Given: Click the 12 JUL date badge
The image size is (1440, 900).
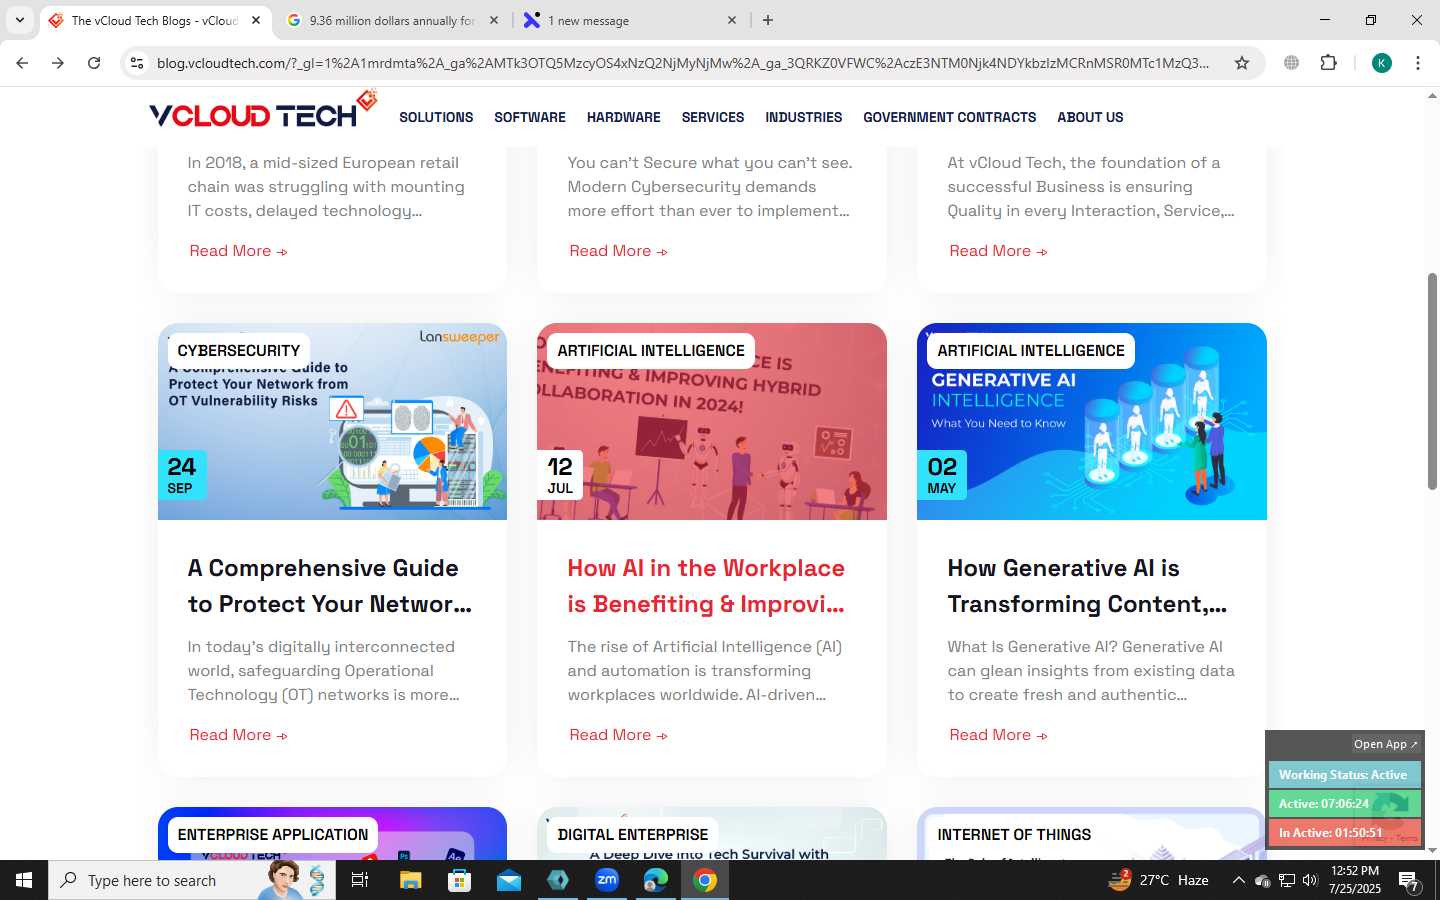Looking at the screenshot, I should tap(560, 476).
